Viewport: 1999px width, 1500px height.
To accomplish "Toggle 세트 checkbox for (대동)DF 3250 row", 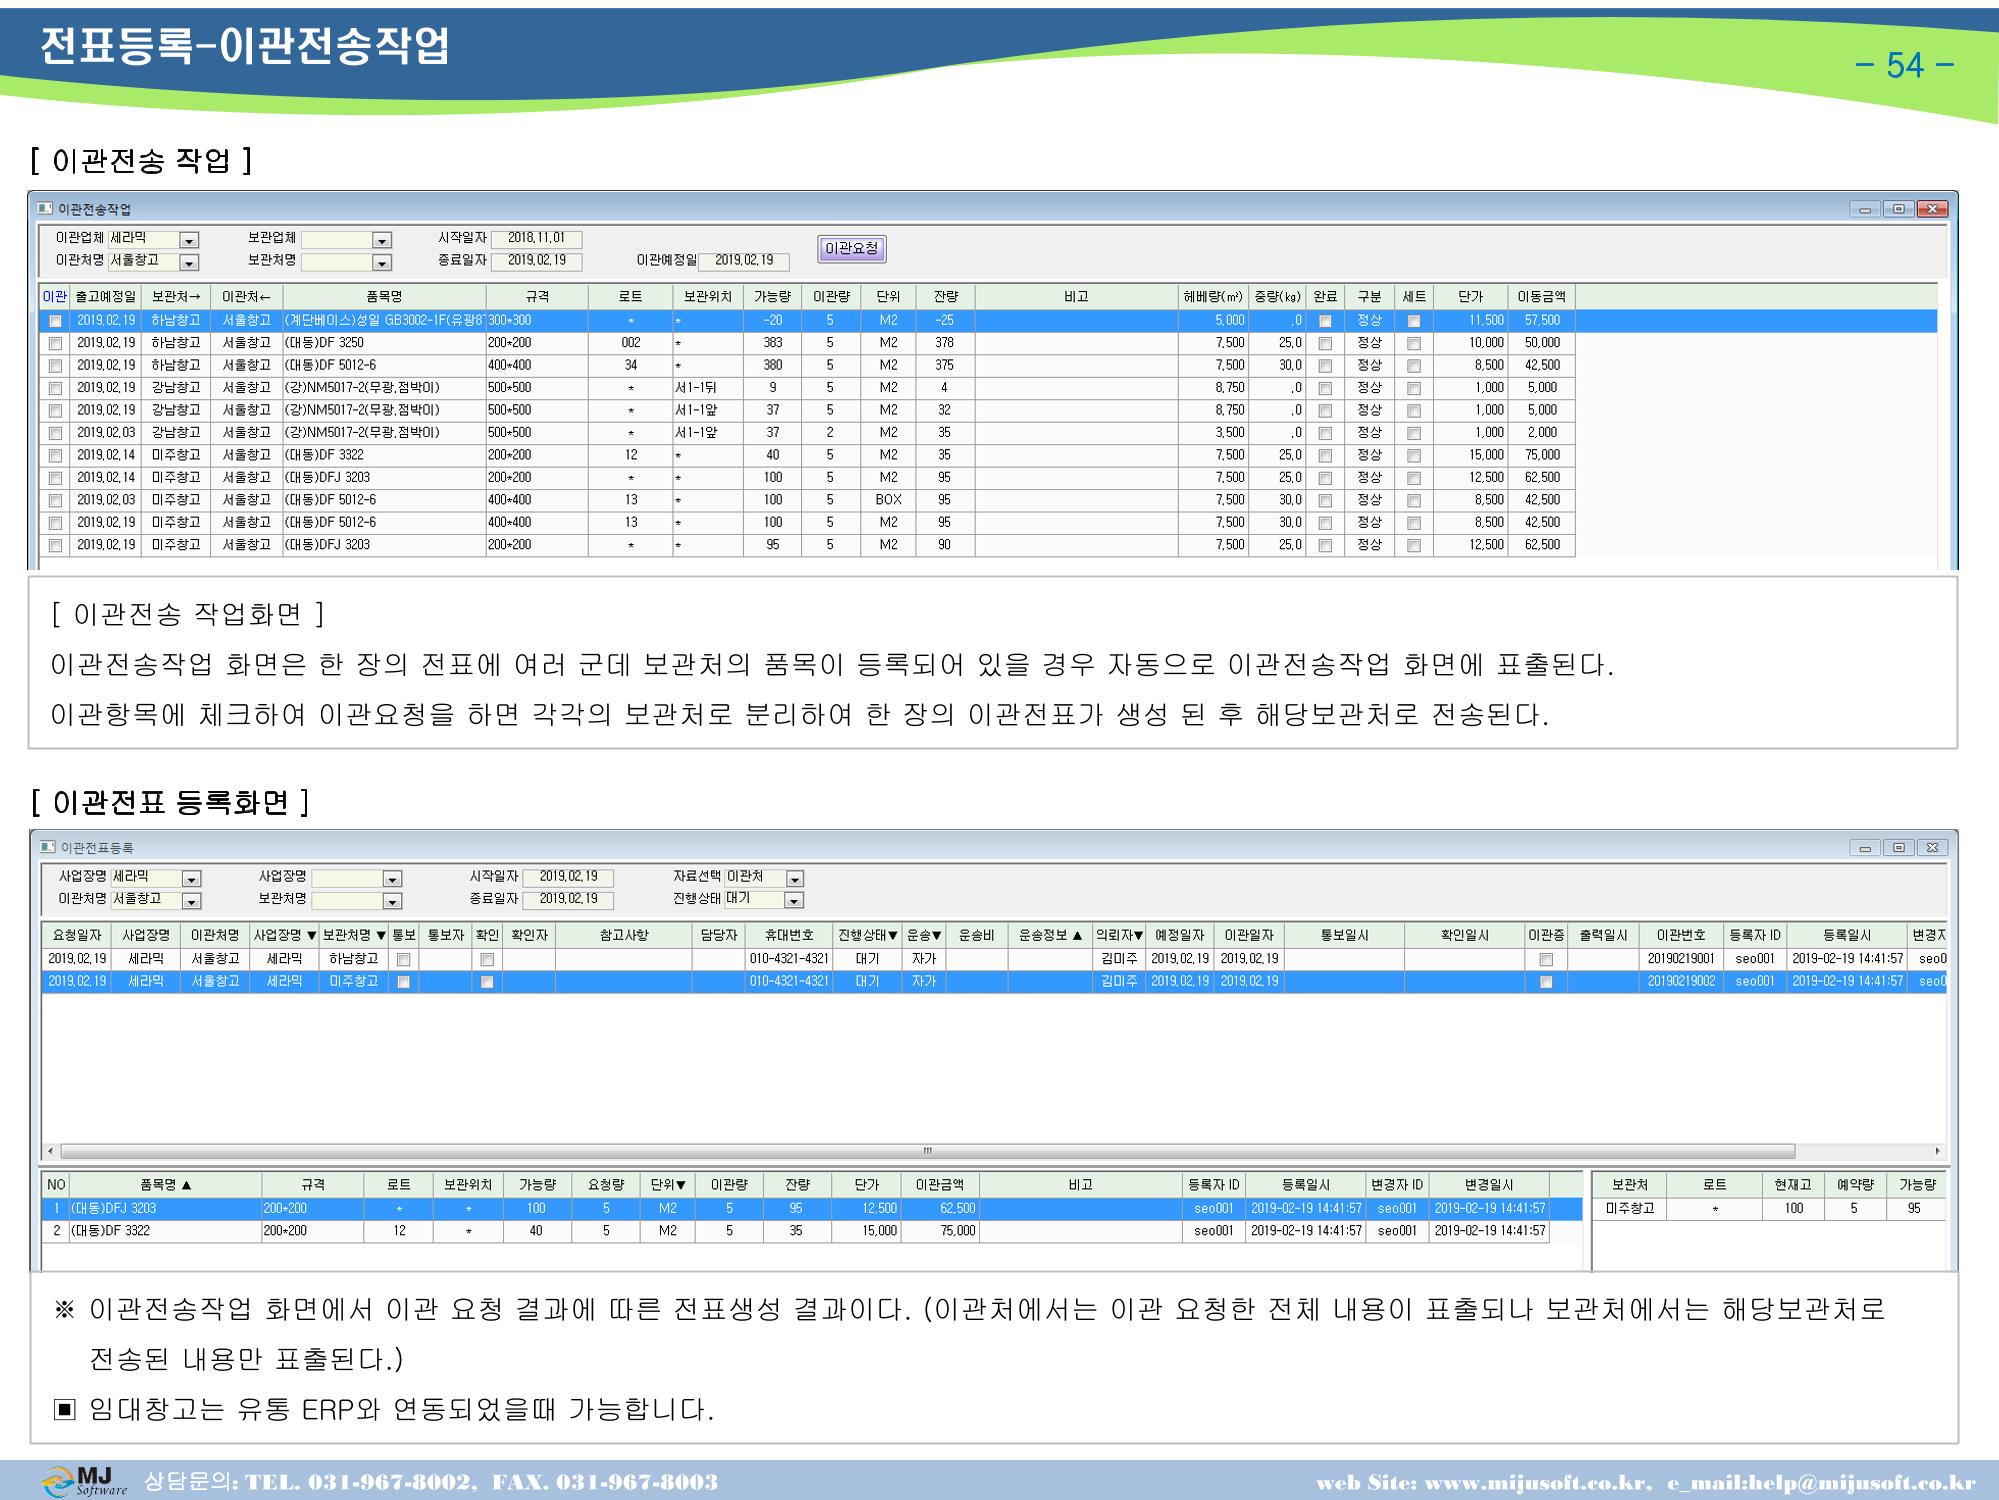I will click(x=1414, y=343).
